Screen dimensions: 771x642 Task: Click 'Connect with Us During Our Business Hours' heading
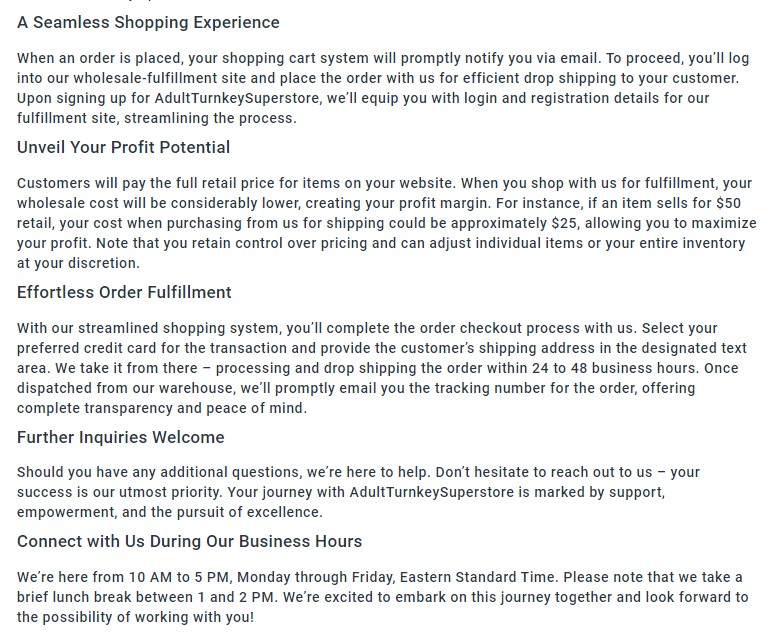point(189,541)
